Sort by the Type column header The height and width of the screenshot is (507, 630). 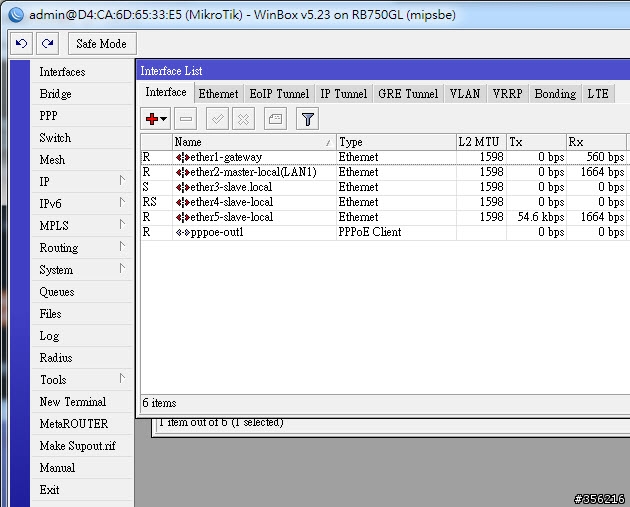[396, 142]
